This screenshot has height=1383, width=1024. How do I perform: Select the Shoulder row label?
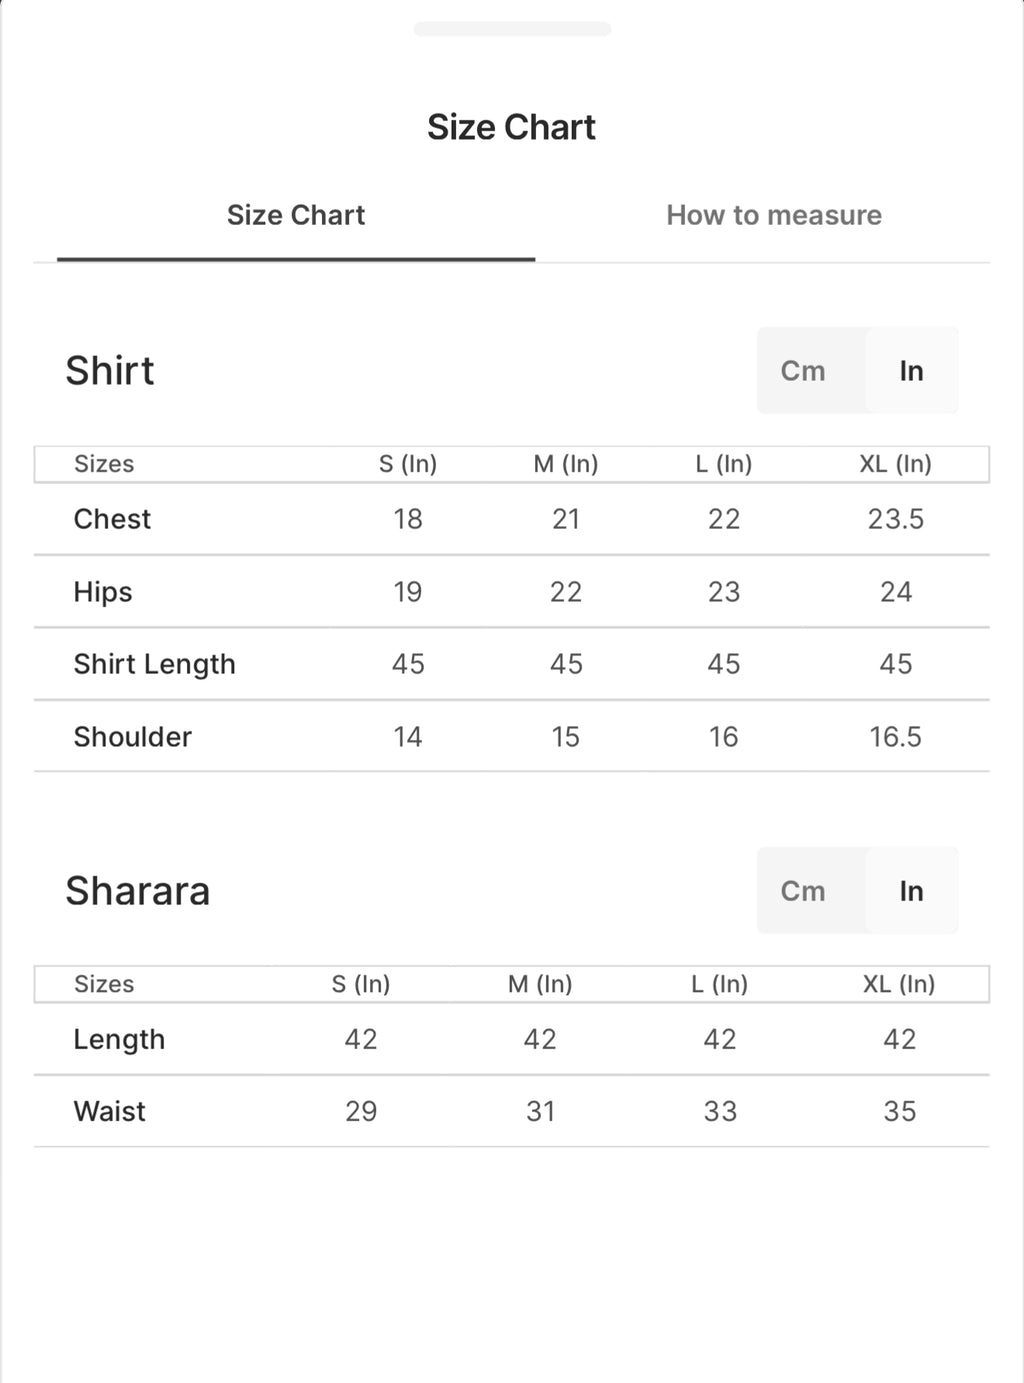(x=133, y=737)
